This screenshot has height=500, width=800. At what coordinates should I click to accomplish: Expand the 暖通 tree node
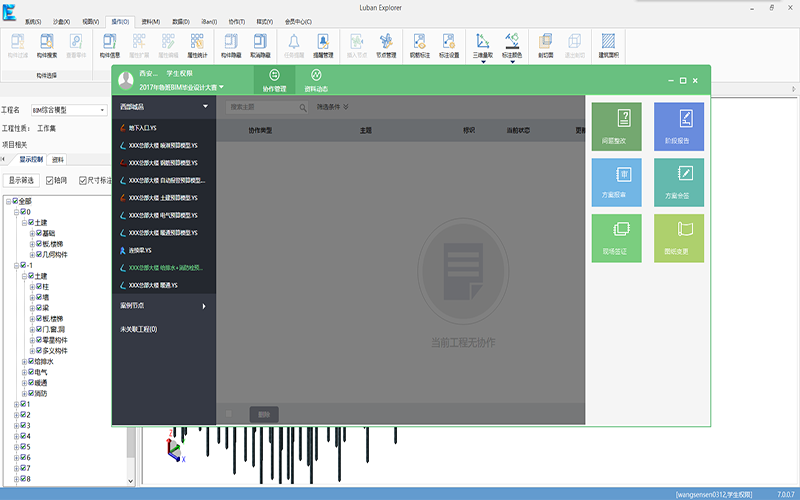pyautogui.click(x=24, y=383)
